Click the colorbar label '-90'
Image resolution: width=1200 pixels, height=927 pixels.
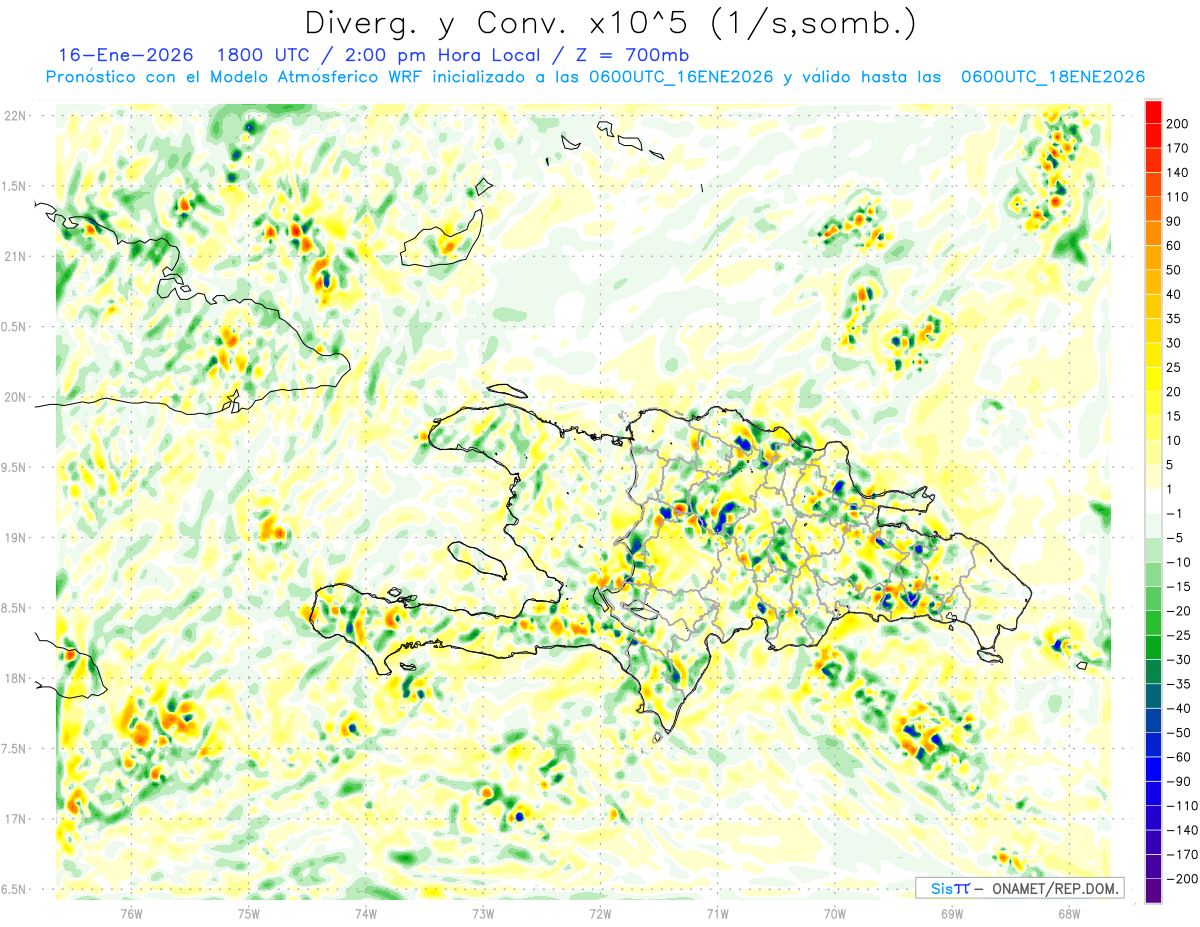tap(1178, 781)
